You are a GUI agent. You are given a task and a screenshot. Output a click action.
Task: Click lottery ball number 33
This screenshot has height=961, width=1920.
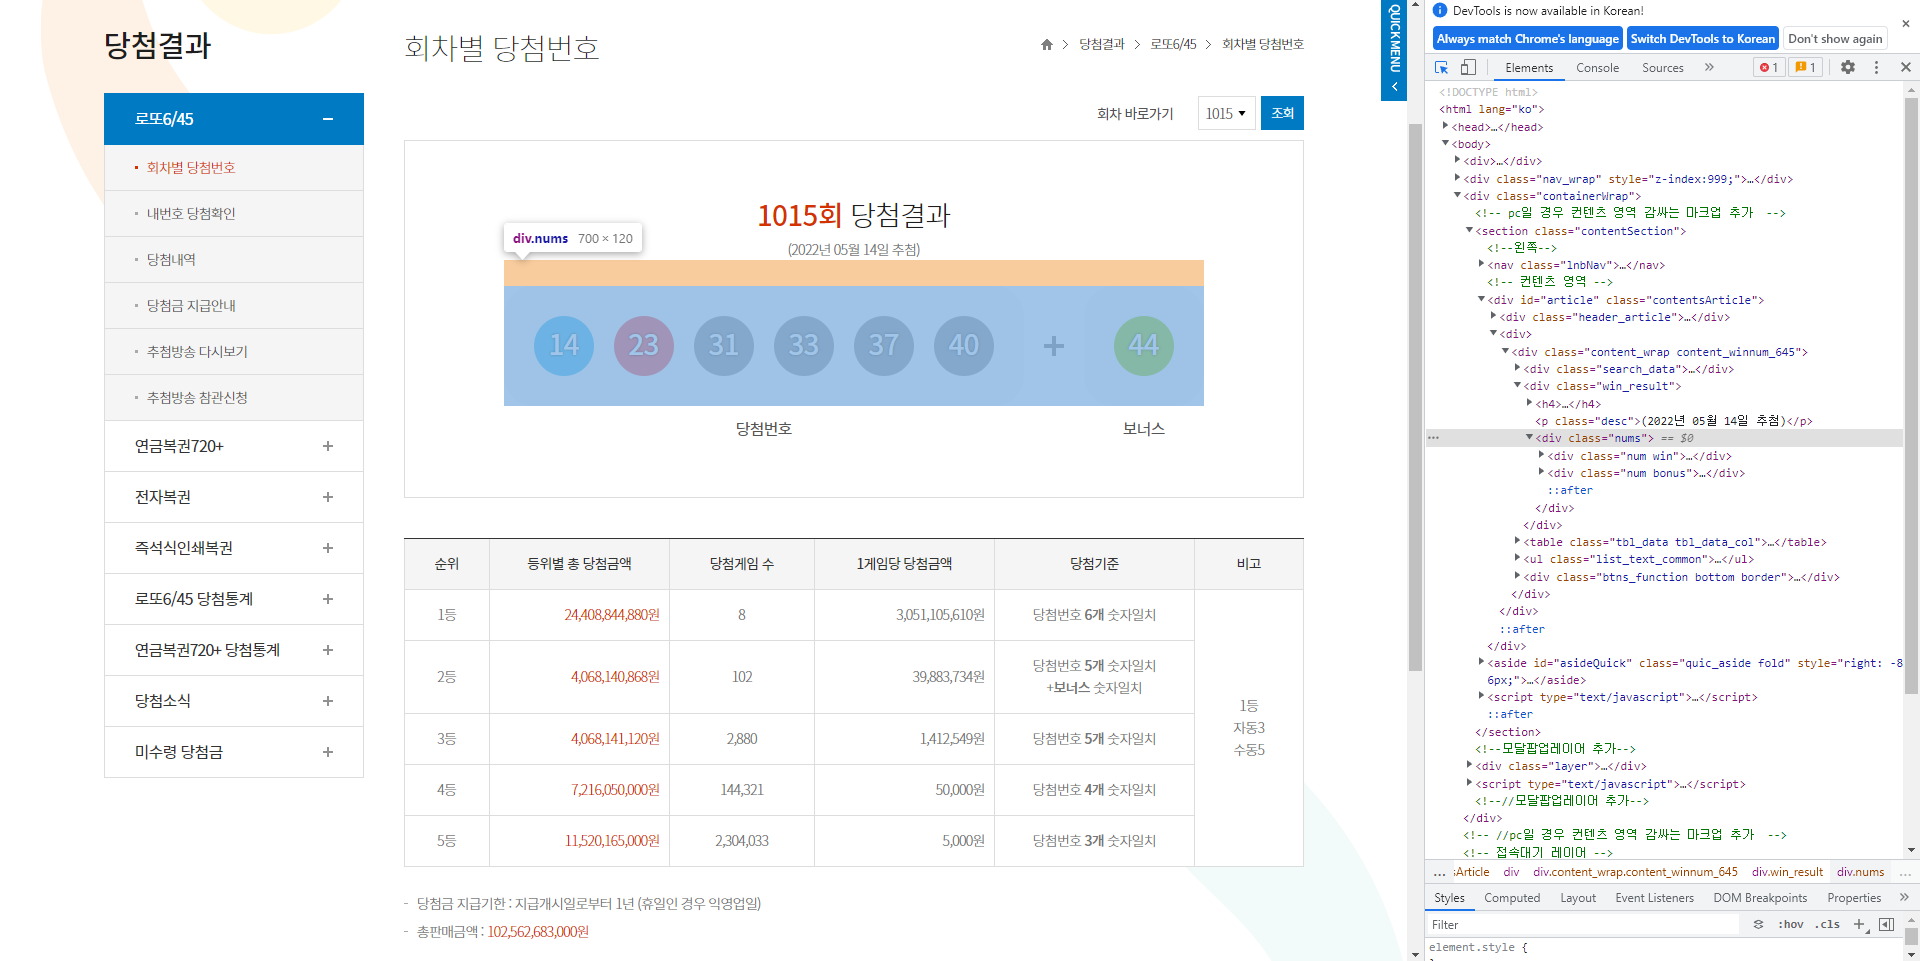click(x=804, y=346)
